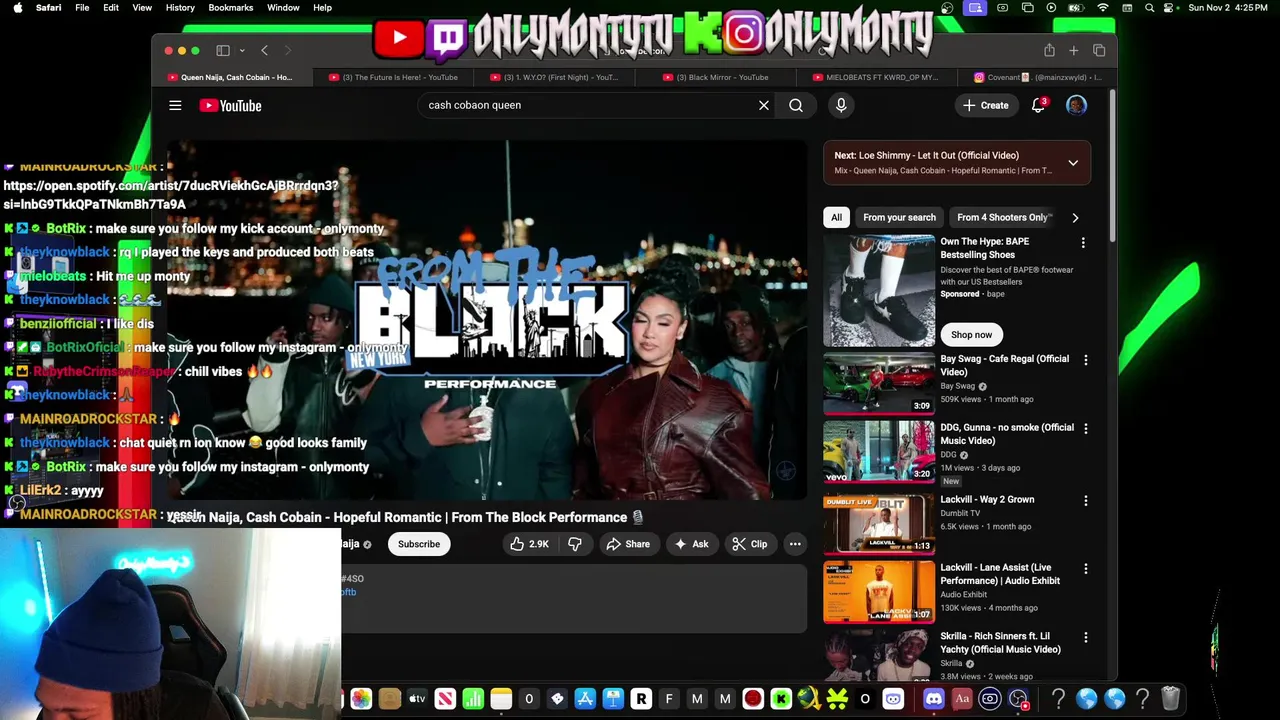Open options menu for BAPE sponsored ad
This screenshot has height=720, width=1280.
[x=1083, y=242]
